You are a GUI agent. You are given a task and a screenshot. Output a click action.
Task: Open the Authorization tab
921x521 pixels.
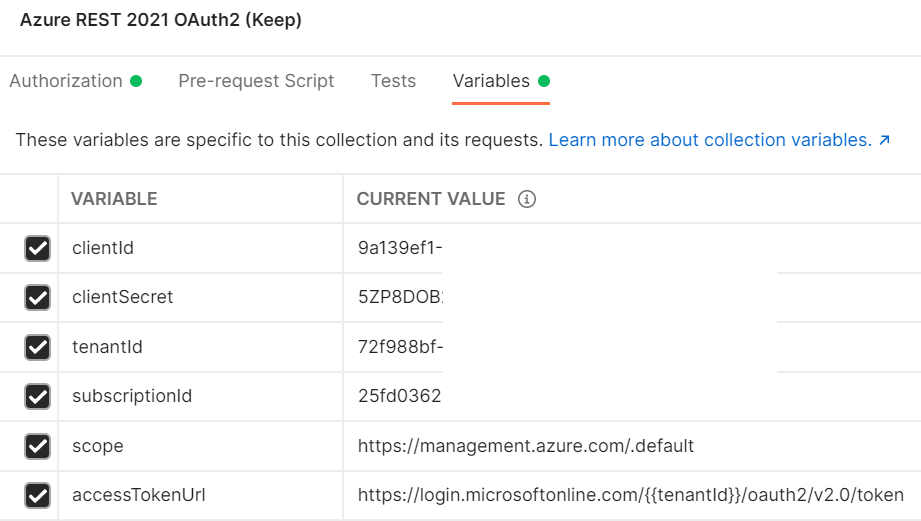[75, 80]
